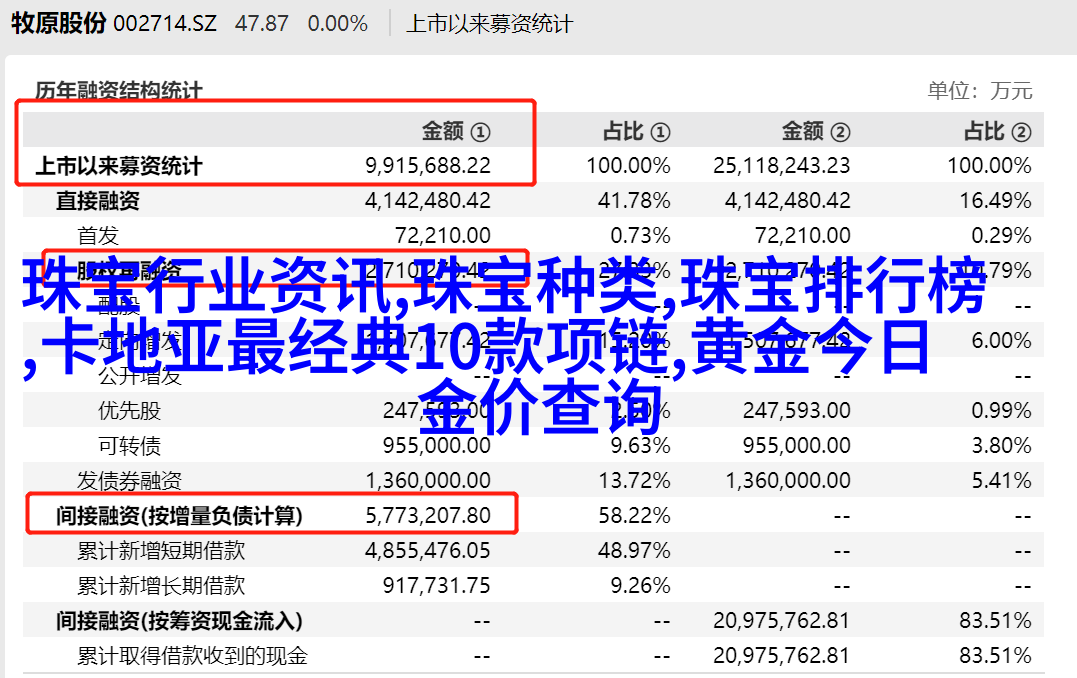This screenshot has height=678, width=1077.
Task: Click the 9.63% ratio cell
Action: click(641, 446)
